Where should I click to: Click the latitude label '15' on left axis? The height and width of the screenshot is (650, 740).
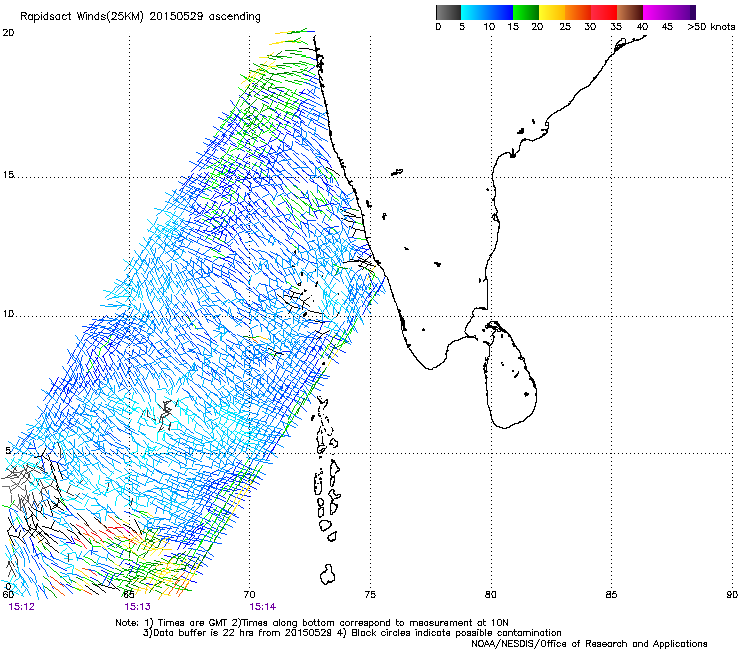click(8, 175)
